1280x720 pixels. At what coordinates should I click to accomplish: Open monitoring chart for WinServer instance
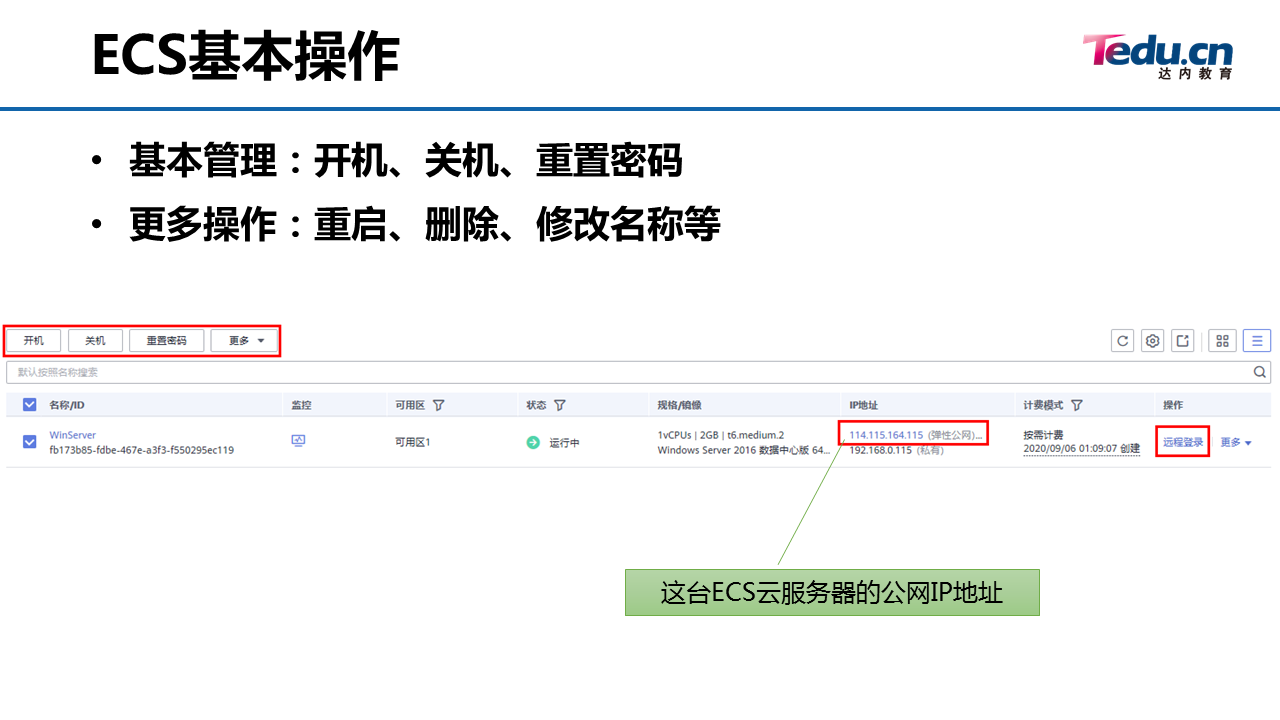pyautogui.click(x=299, y=441)
